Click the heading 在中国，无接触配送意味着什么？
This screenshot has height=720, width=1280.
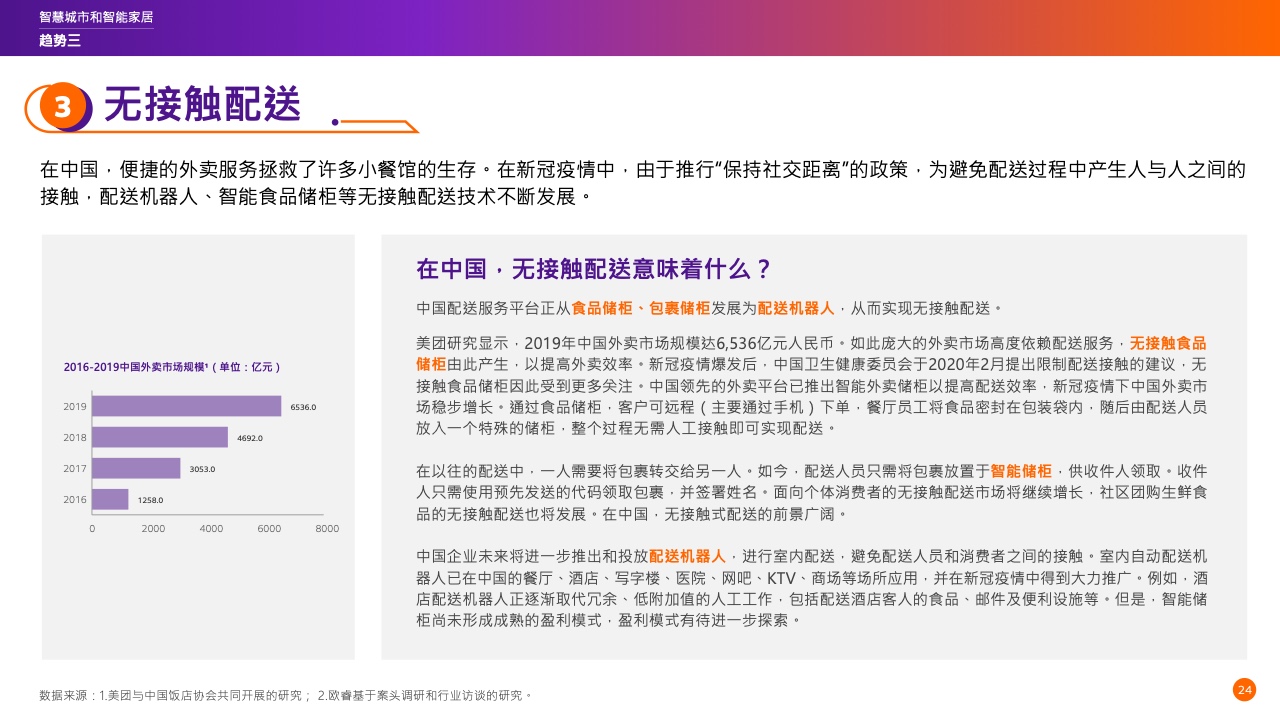tap(594, 269)
